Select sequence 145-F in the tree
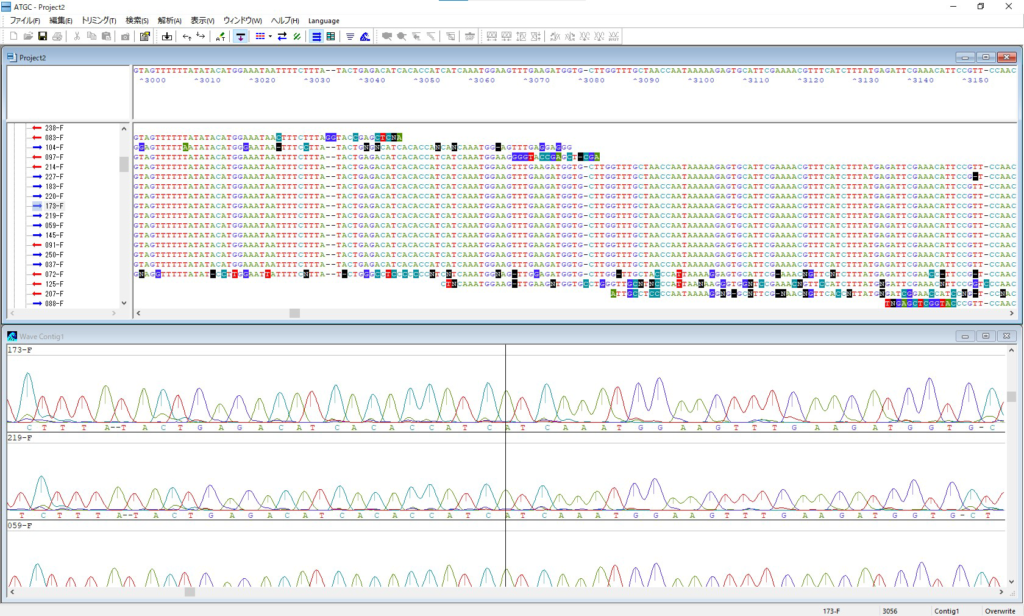Viewport: 1024px width, 616px height. pos(54,235)
